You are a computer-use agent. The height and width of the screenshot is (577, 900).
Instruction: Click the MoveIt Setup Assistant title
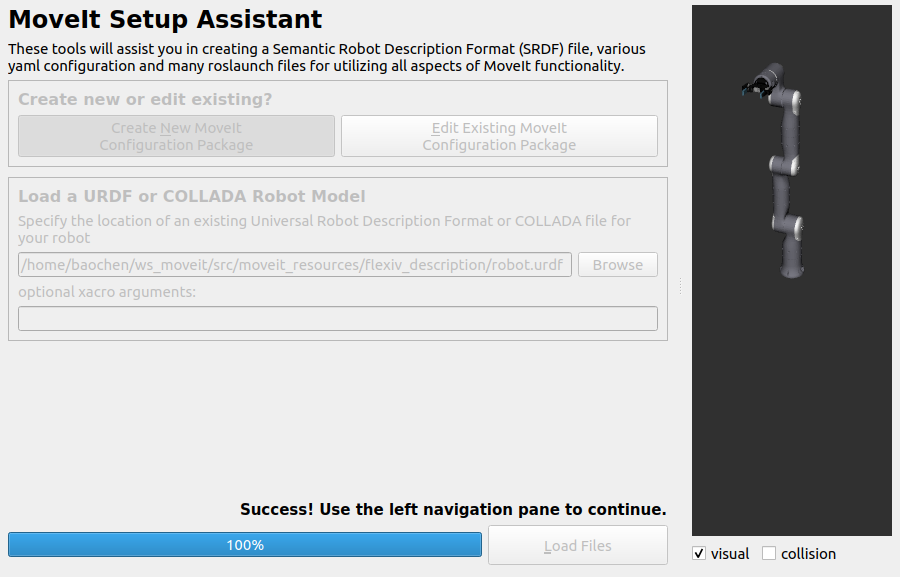tap(165, 20)
